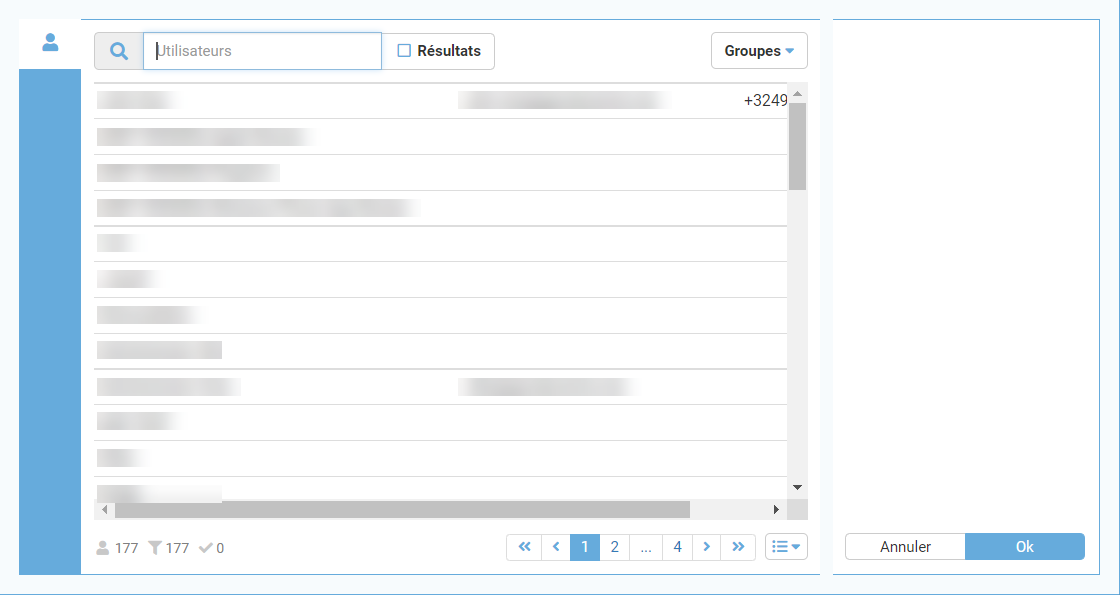The width and height of the screenshot is (1120, 595).
Task: Go to previous page with left chevron
Action: coord(555,547)
